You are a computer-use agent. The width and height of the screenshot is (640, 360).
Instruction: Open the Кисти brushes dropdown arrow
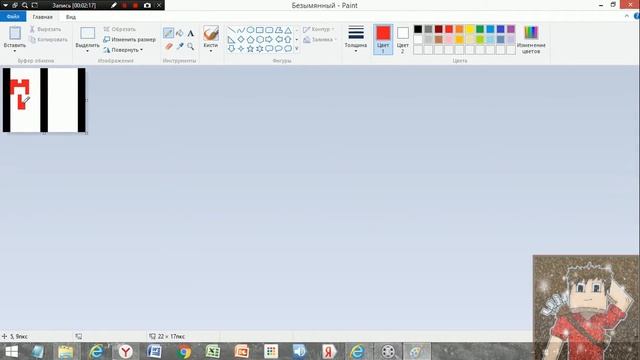(211, 51)
